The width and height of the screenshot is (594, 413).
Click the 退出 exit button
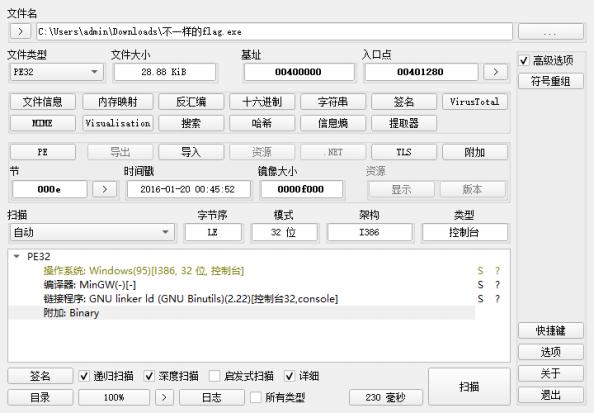550,395
